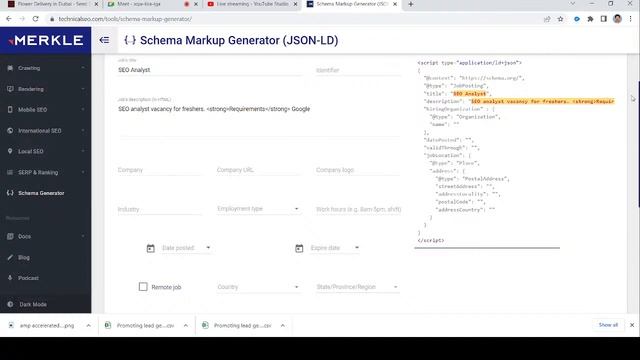Bookmark this page with the star icon

pos(560,19)
